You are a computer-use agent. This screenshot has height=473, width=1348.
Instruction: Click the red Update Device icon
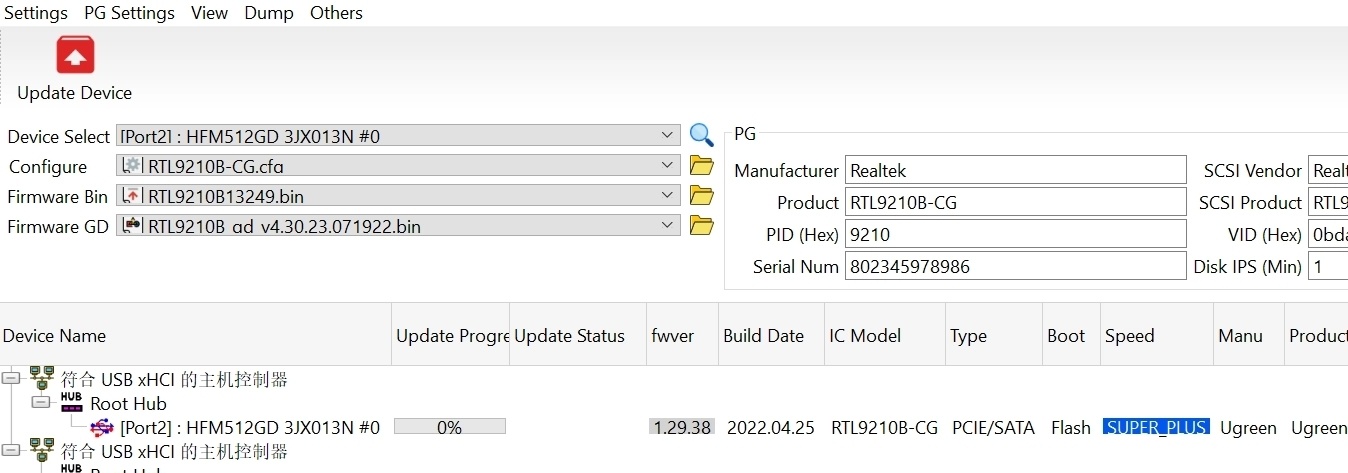[x=75, y=55]
